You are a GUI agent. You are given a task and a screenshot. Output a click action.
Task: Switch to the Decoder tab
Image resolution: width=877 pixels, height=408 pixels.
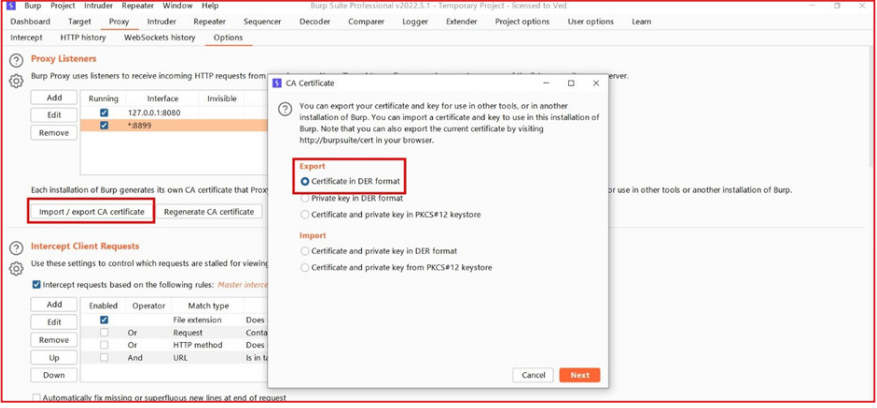point(315,22)
